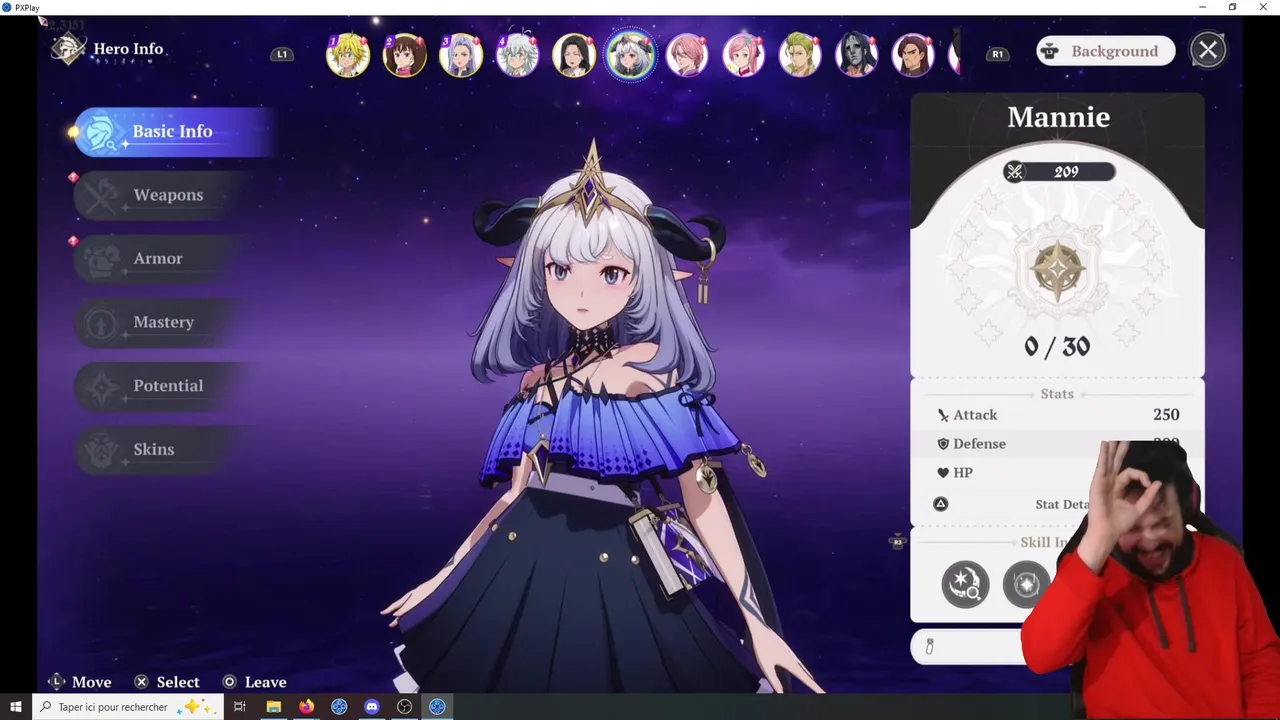The image size is (1280, 720).
Task: Select the masked dark-haired hero portrait
Action: point(856,55)
